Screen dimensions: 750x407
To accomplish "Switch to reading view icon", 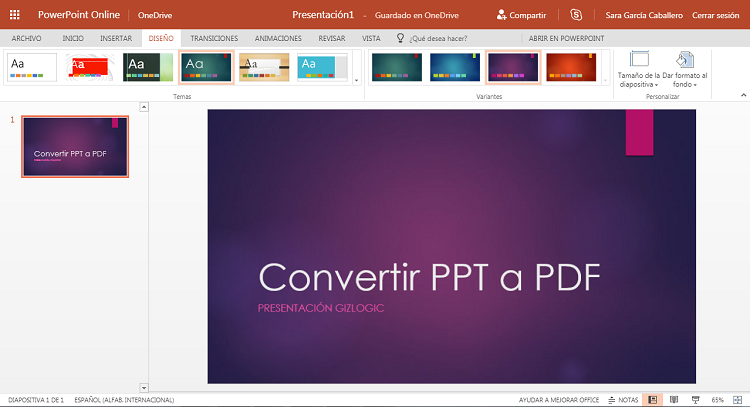I will click(x=674, y=400).
